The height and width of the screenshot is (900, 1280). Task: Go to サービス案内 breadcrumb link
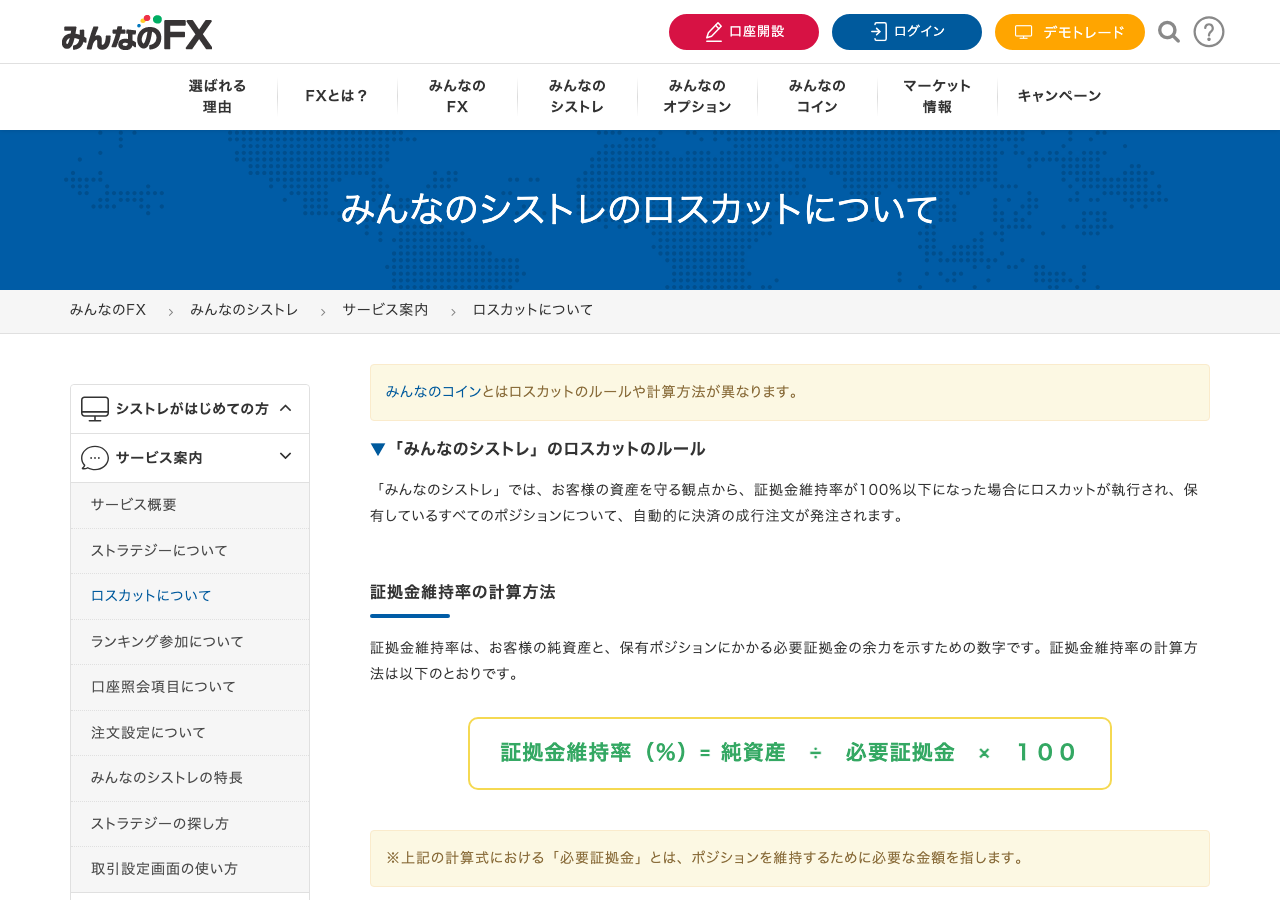(385, 310)
